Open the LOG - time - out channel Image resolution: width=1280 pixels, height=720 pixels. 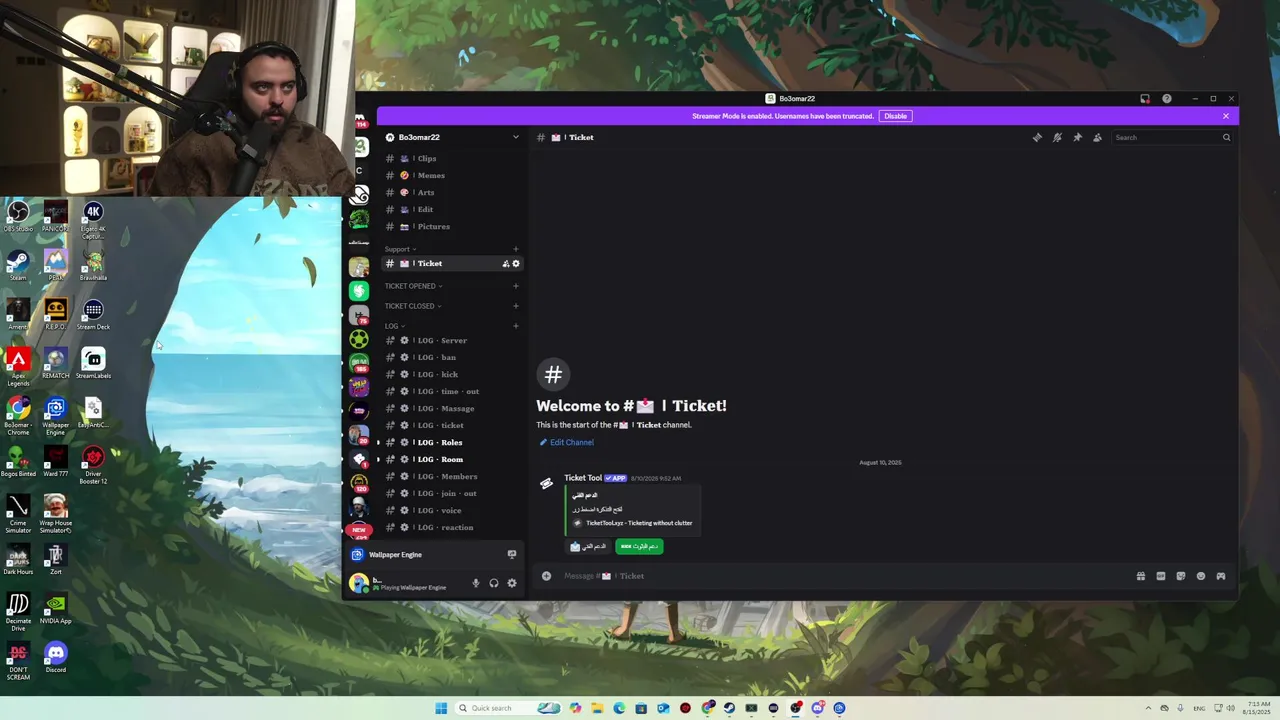click(451, 391)
